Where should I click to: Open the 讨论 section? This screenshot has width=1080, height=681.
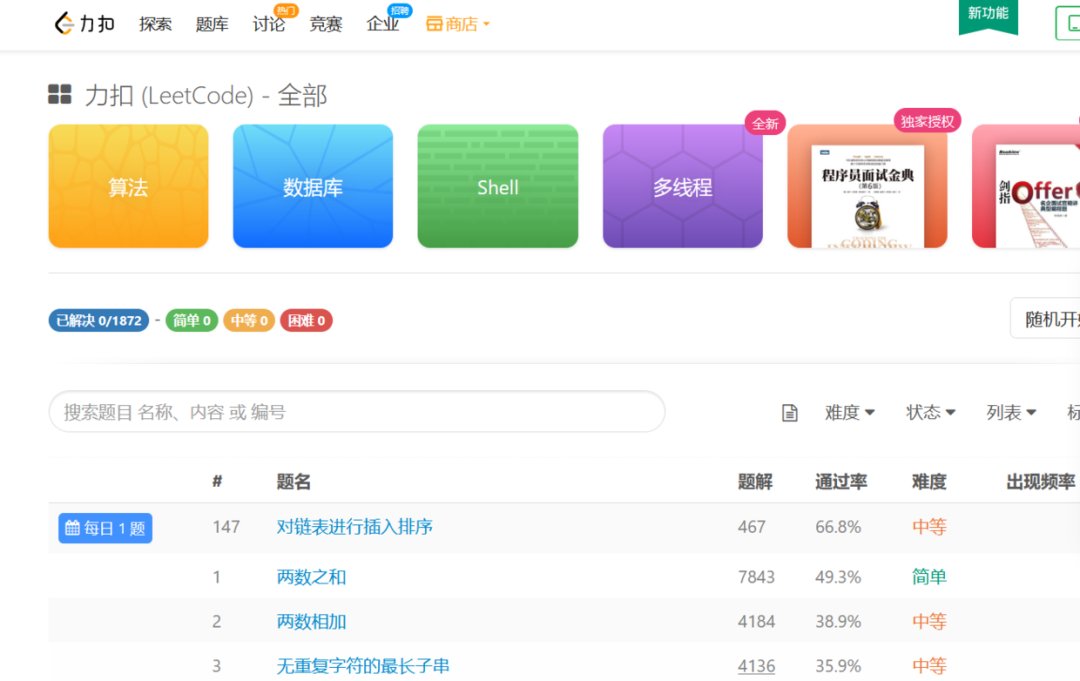pos(269,24)
